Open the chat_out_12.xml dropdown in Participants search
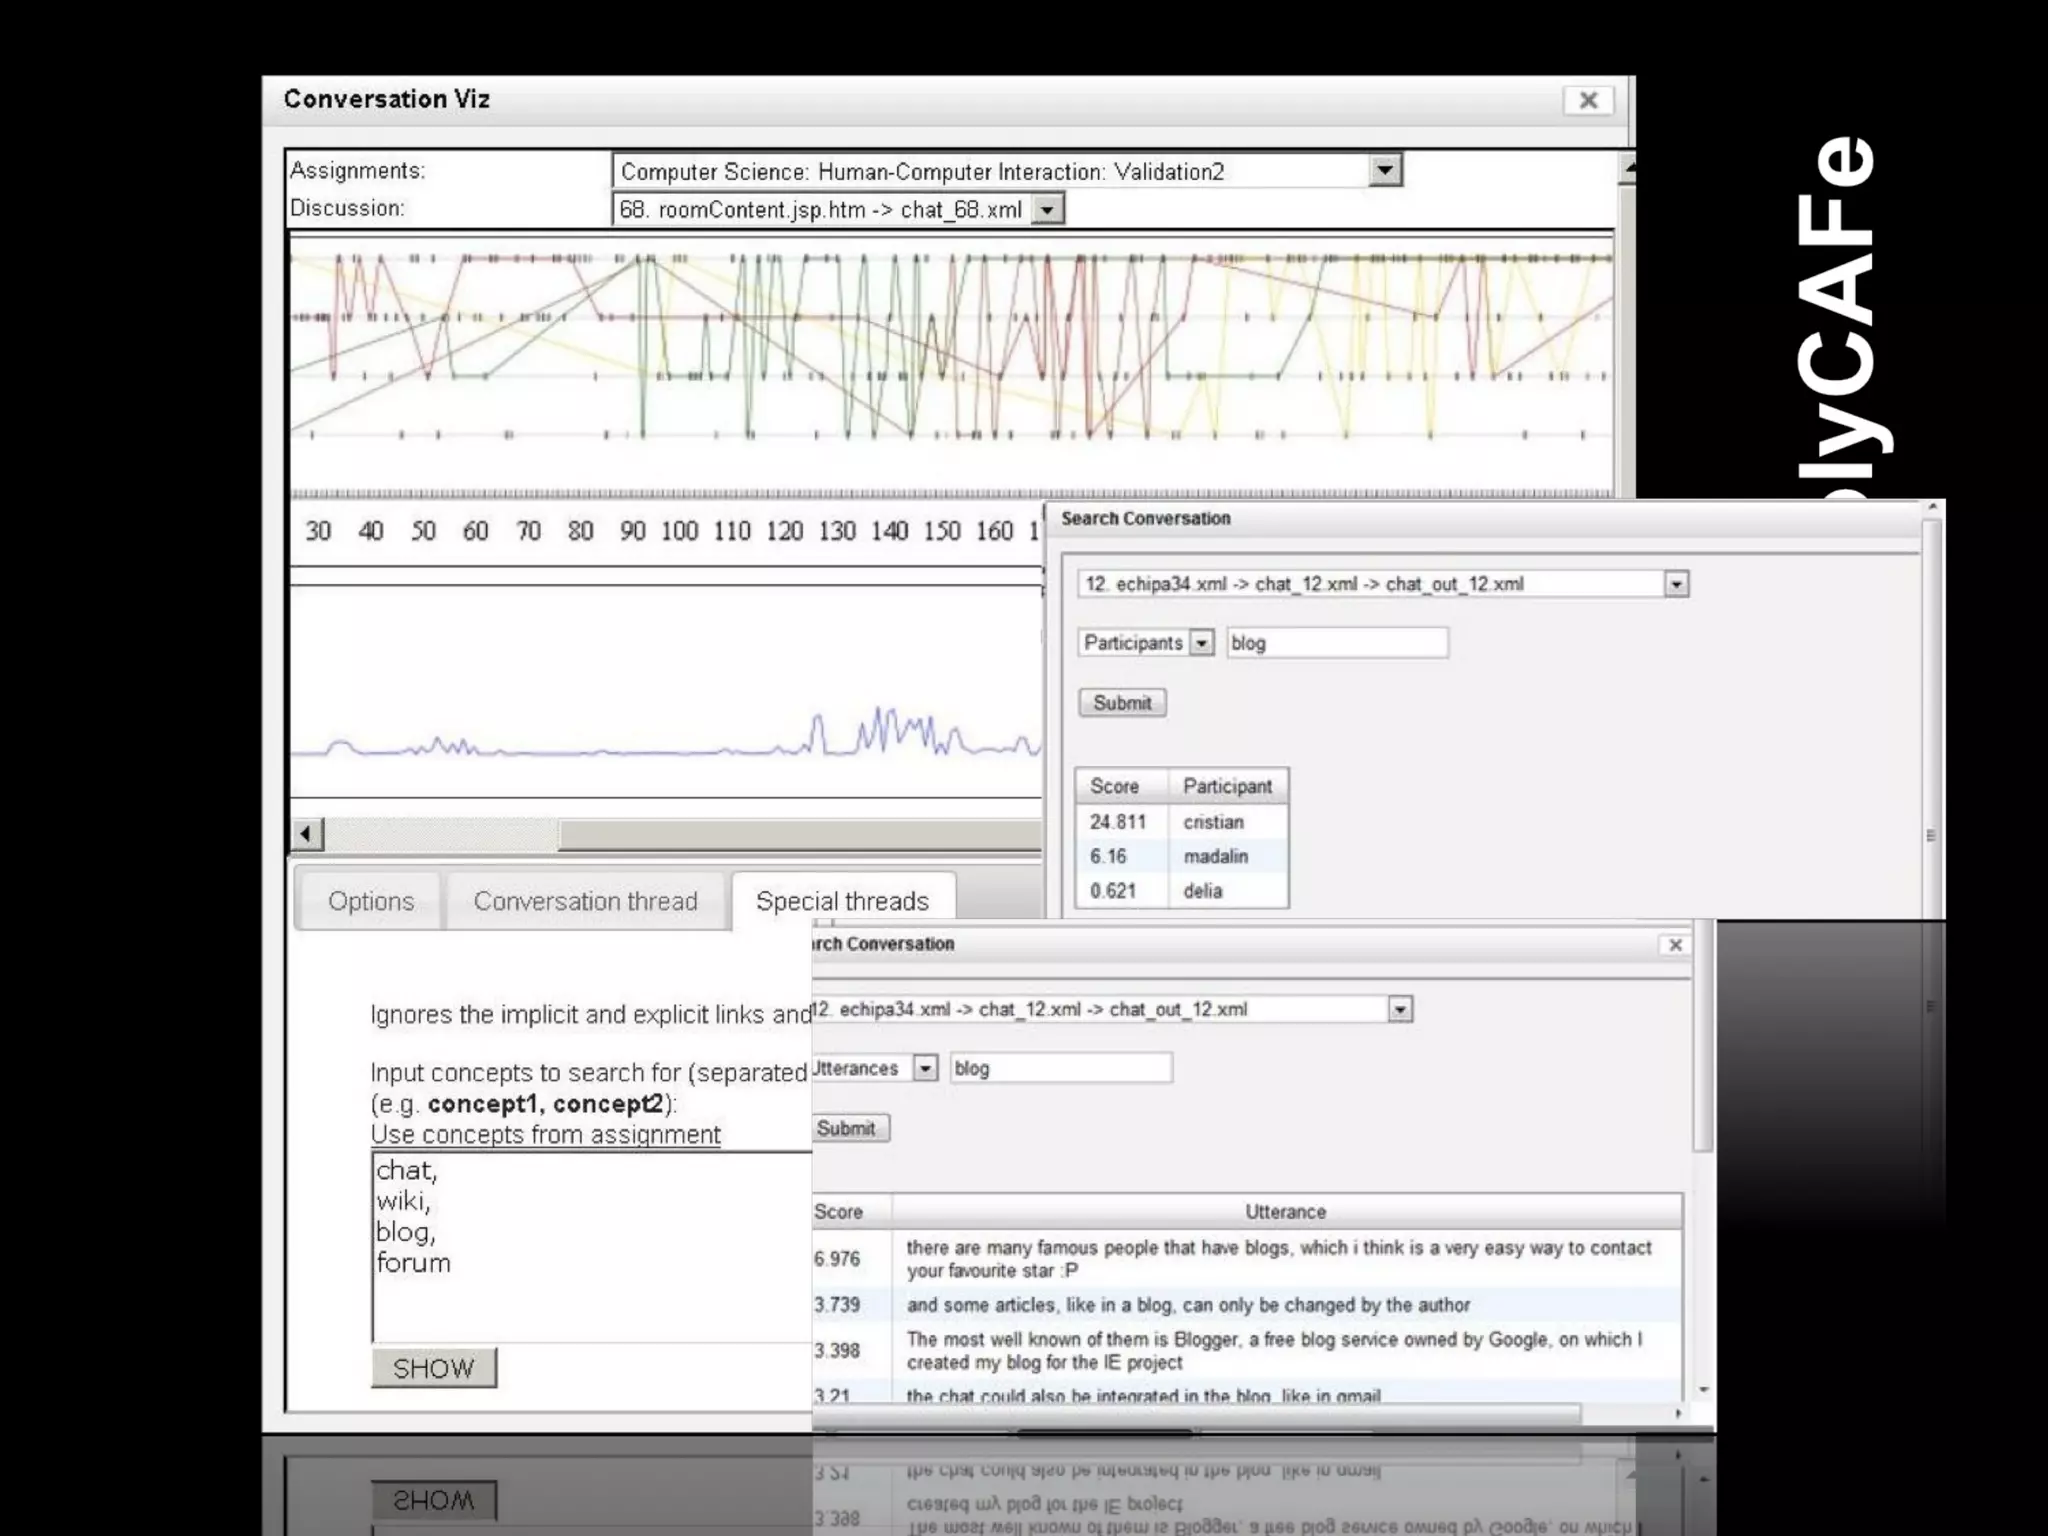Image resolution: width=2048 pixels, height=1536 pixels. coord(1676,584)
